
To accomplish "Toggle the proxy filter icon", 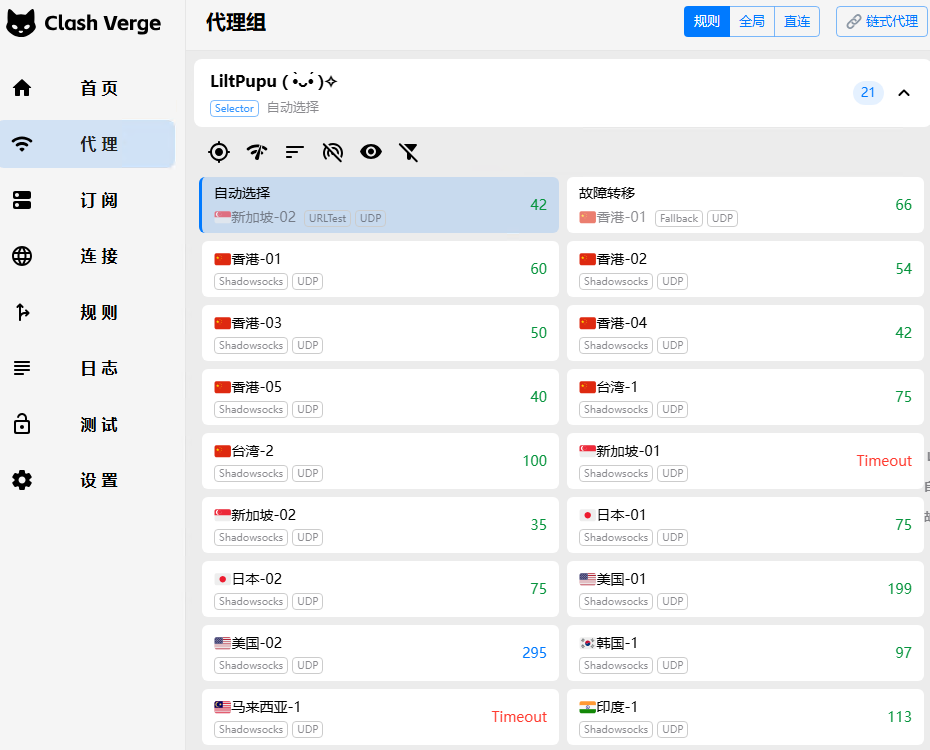I will pos(408,152).
